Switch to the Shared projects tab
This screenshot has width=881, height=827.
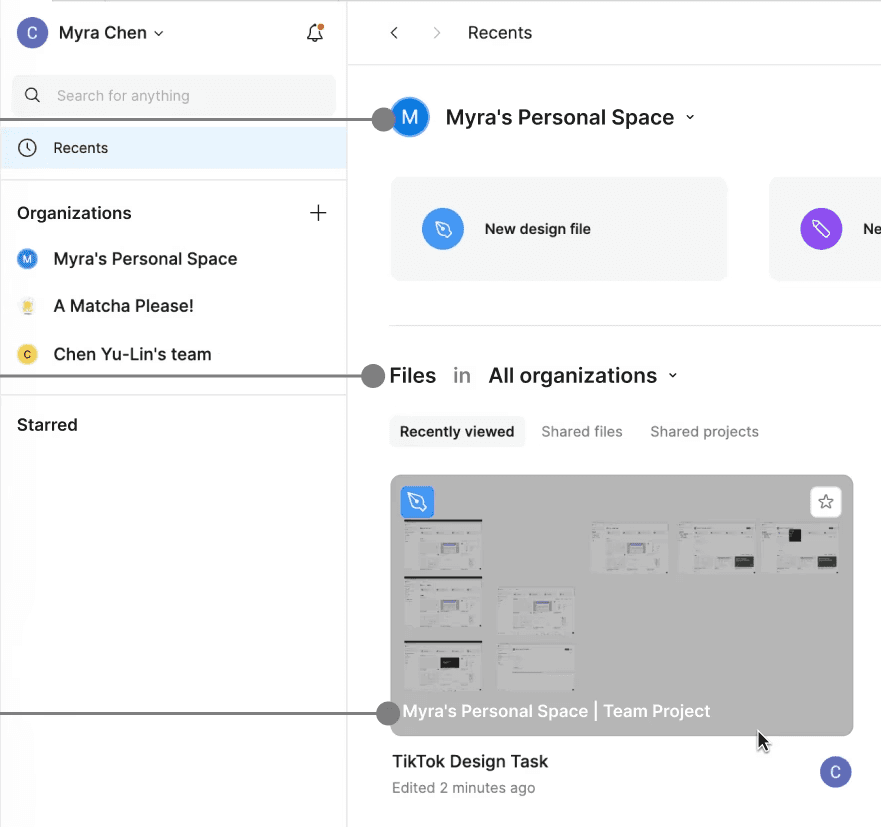pyautogui.click(x=704, y=432)
